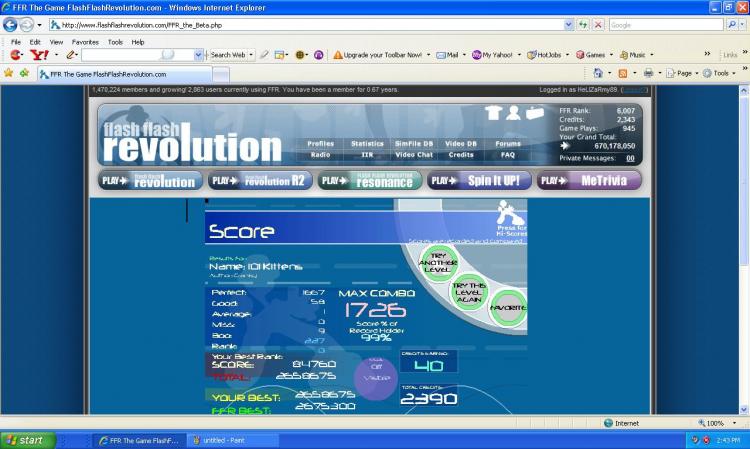Image resolution: width=750 pixels, height=449 pixels.
Task: Click the Favorites Center star icon
Action: [x=9, y=73]
